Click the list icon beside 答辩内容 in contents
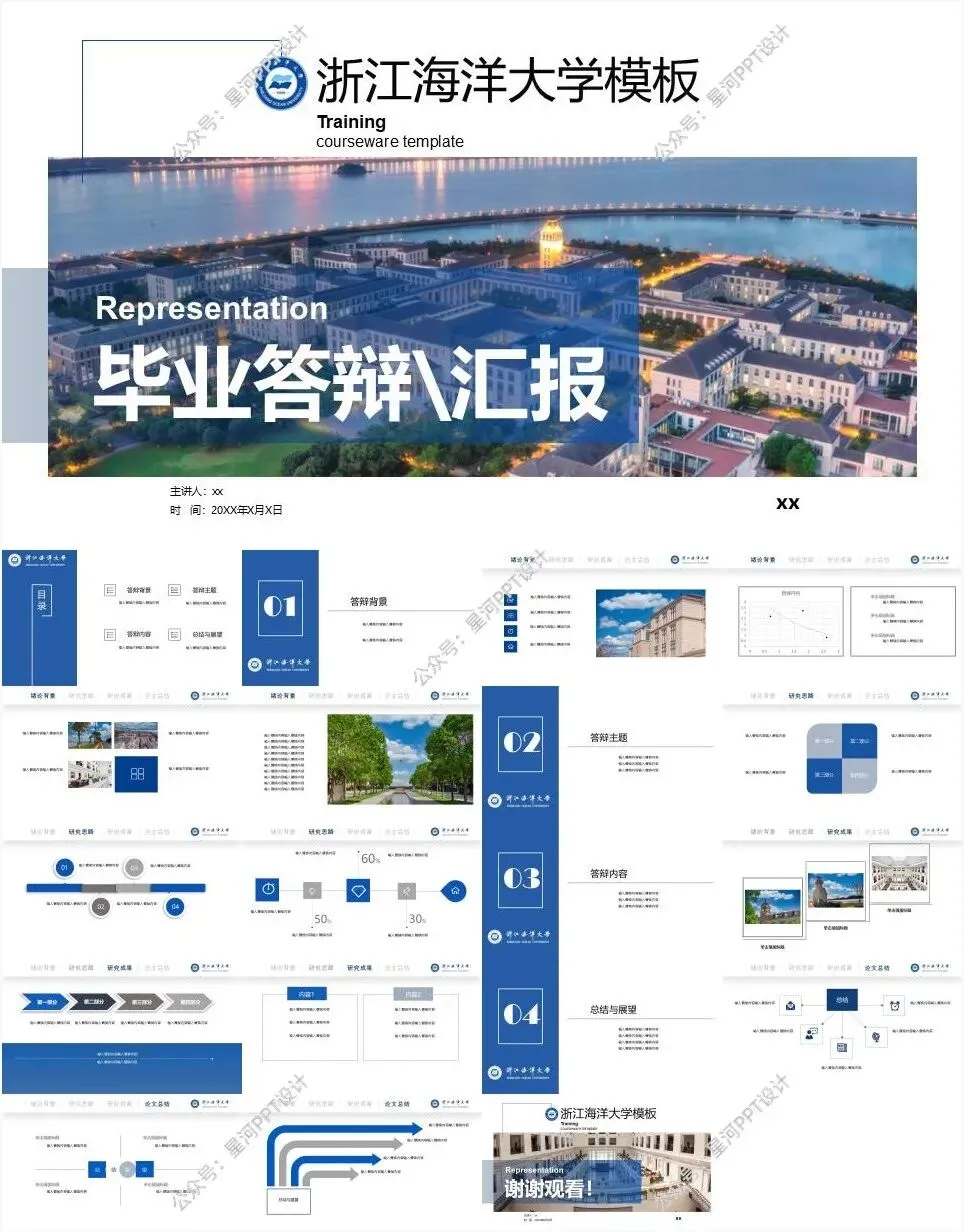 [x=110, y=634]
